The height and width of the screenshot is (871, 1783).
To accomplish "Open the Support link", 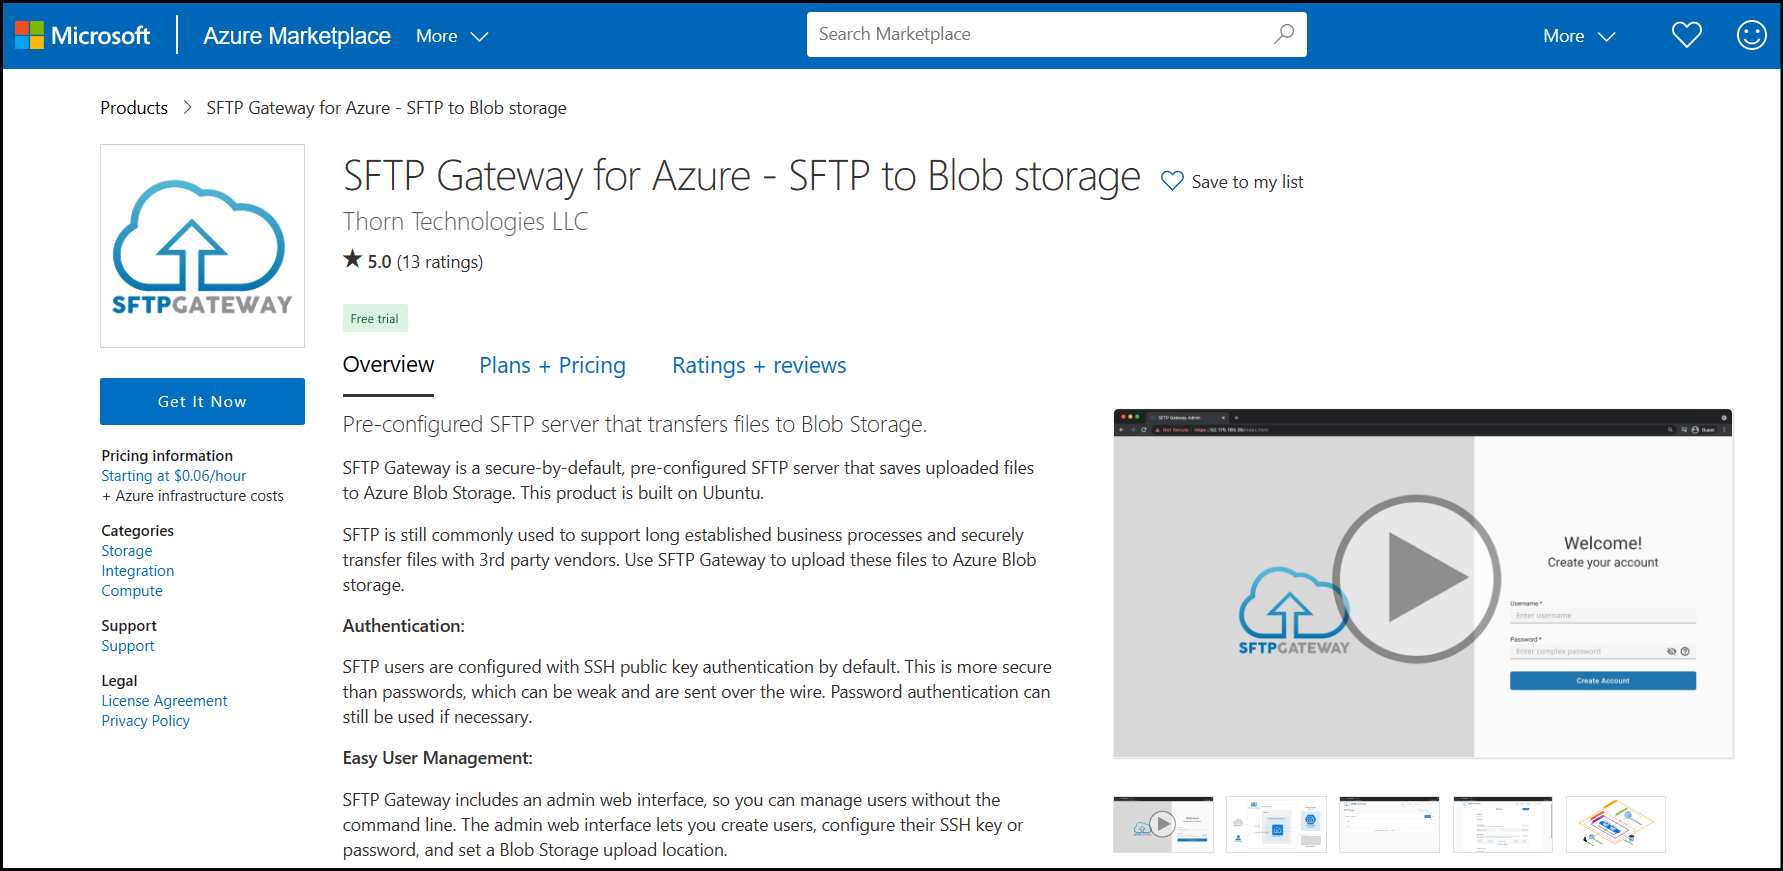I will 128,646.
